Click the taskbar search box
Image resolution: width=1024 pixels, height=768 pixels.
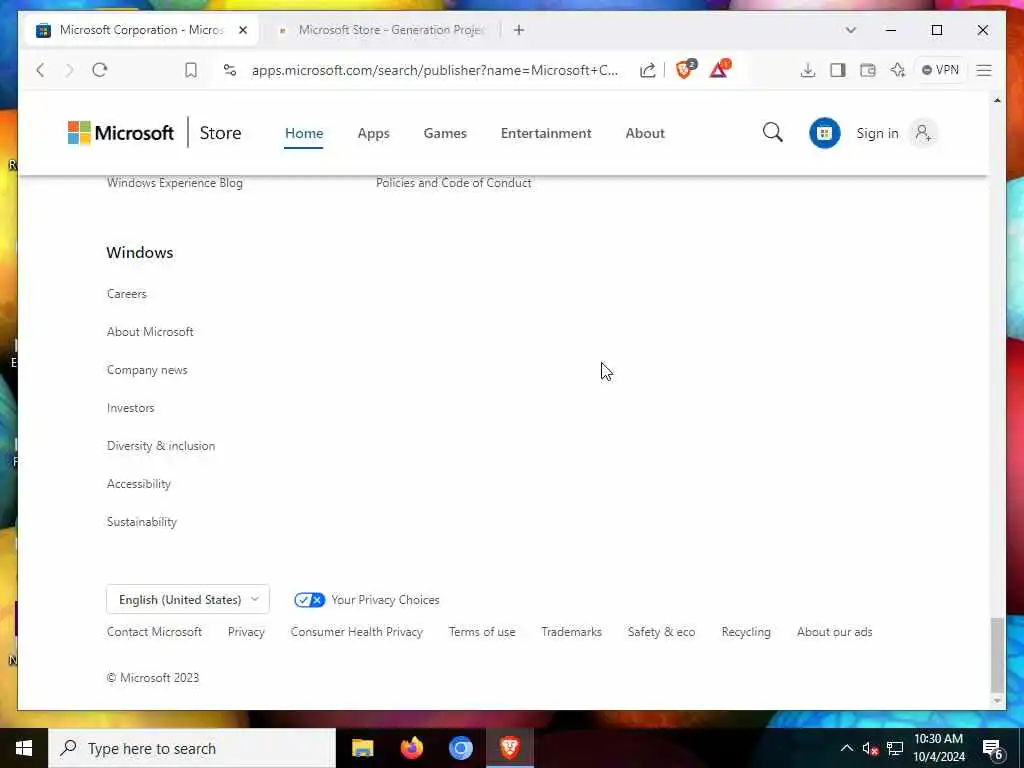(191, 748)
